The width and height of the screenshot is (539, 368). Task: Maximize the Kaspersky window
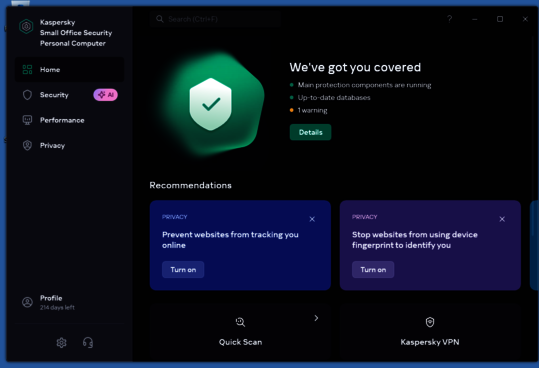click(x=500, y=19)
